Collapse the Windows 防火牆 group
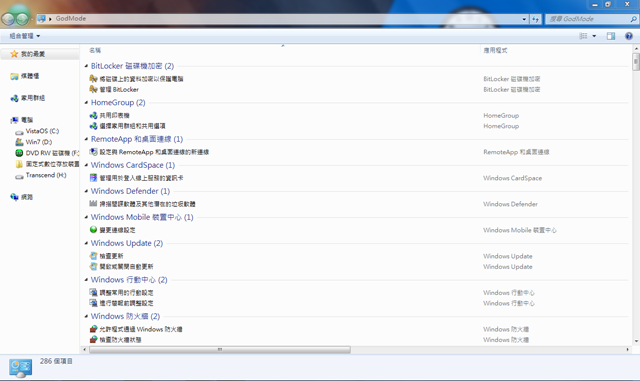Image resolution: width=640 pixels, height=381 pixels. 86,316
